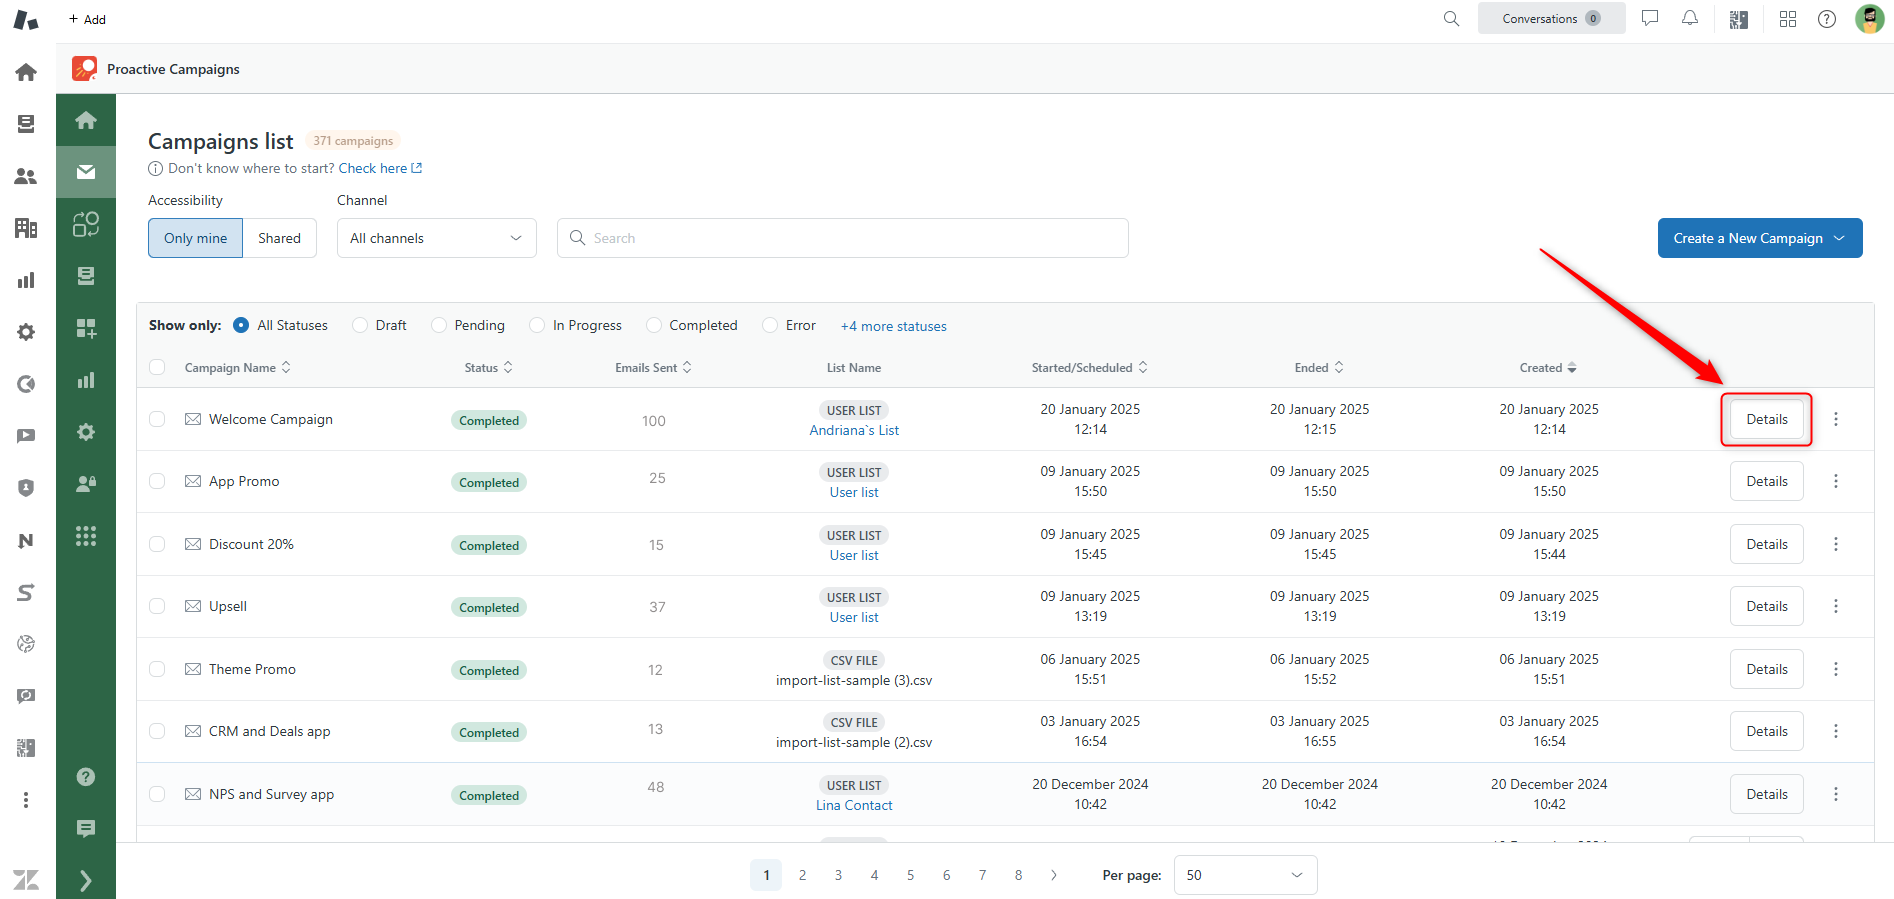The height and width of the screenshot is (899, 1894).
Task: Select the All Statuses radio button
Action: pos(241,325)
